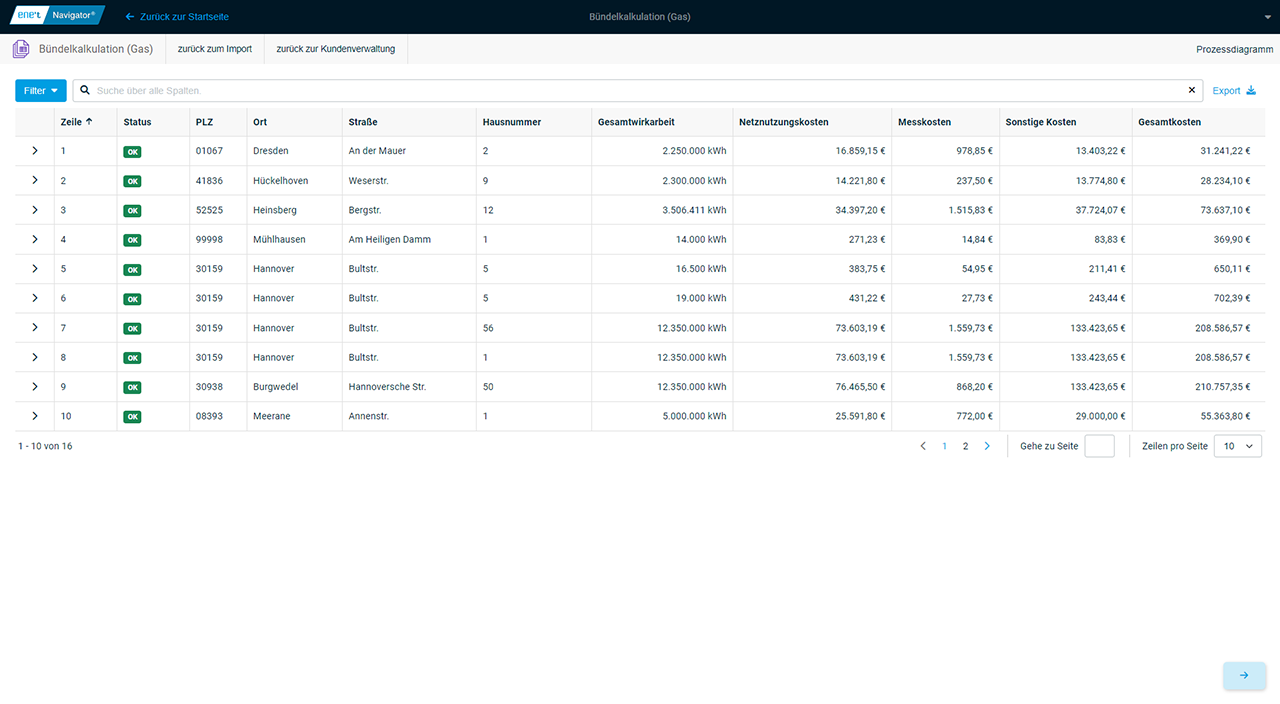This screenshot has width=1280, height=704.
Task: Open the Prozessdiagramm link
Action: tap(1234, 49)
